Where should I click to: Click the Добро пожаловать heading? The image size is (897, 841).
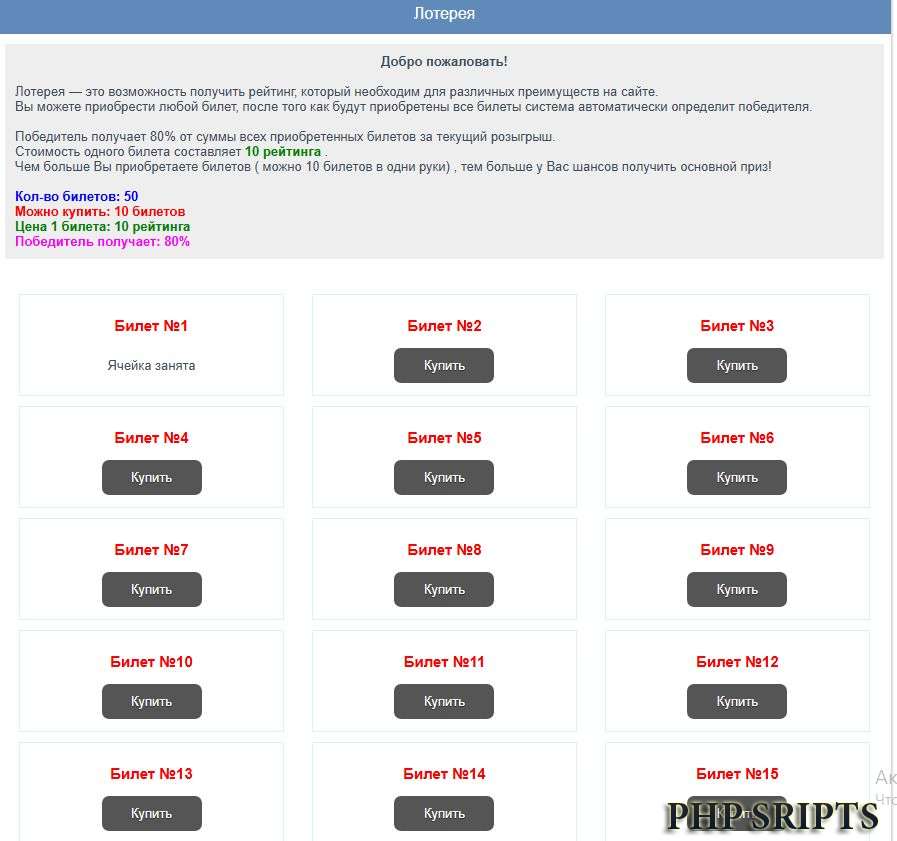[x=444, y=62]
